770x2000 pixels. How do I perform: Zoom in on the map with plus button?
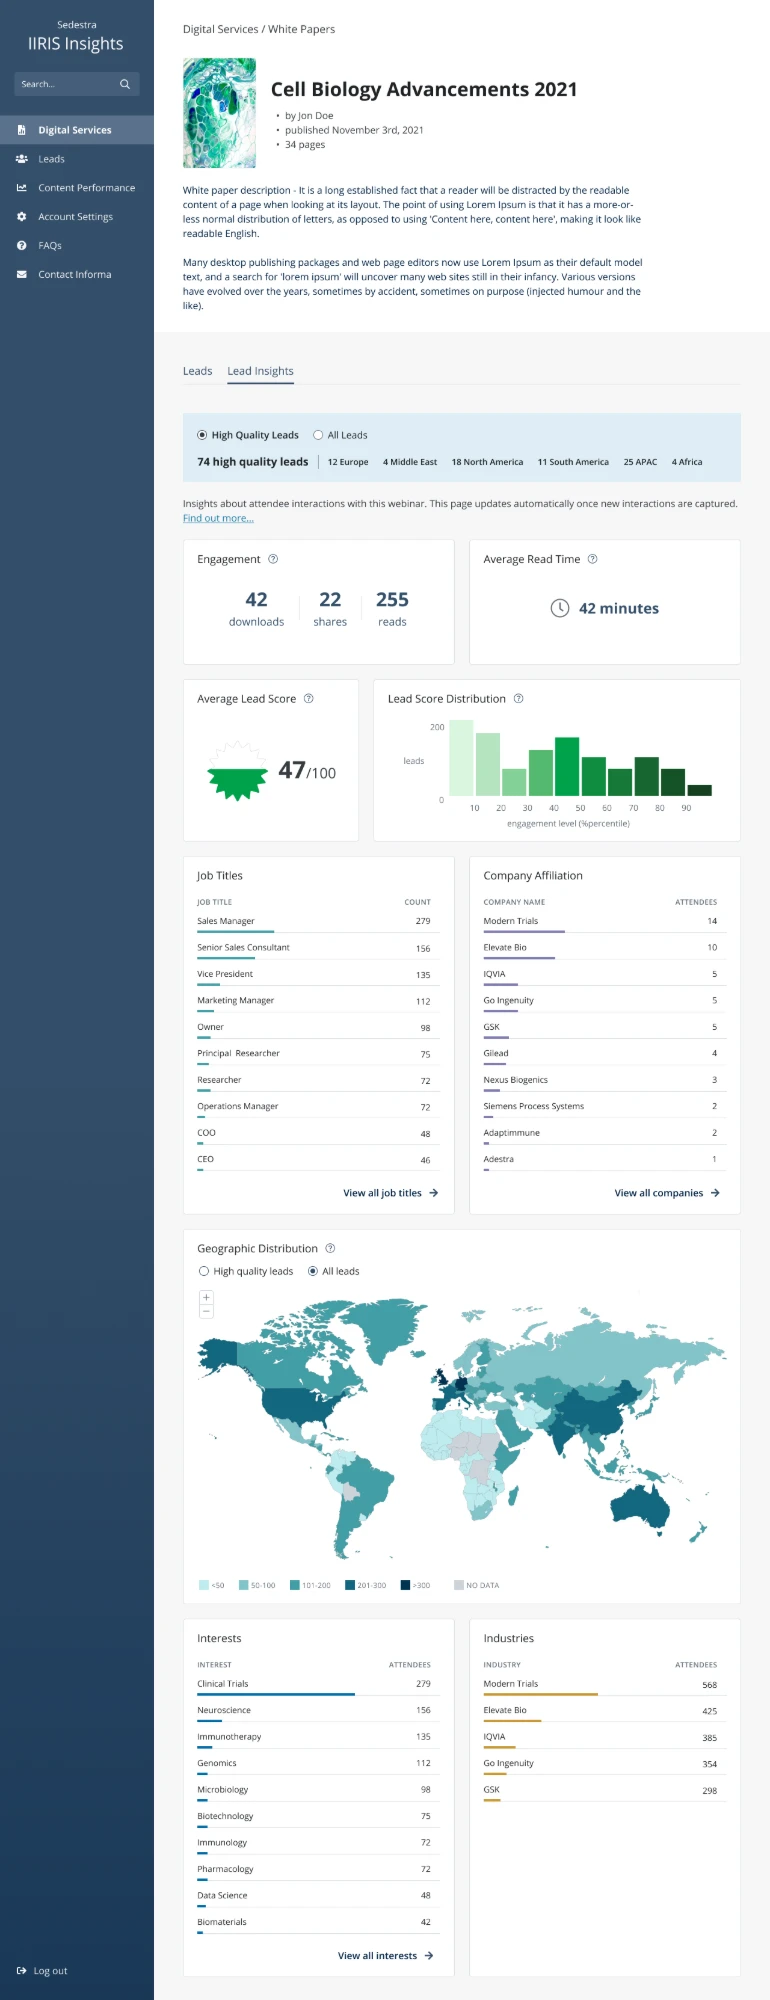pyautogui.click(x=206, y=1297)
